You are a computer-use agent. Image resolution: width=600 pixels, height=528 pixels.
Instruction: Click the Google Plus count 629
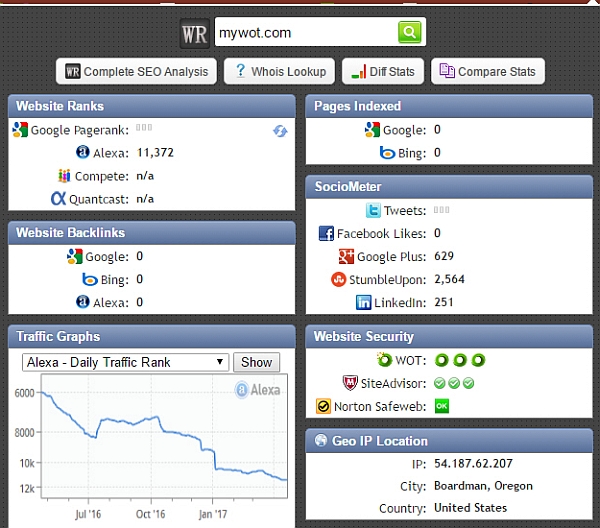(444, 256)
